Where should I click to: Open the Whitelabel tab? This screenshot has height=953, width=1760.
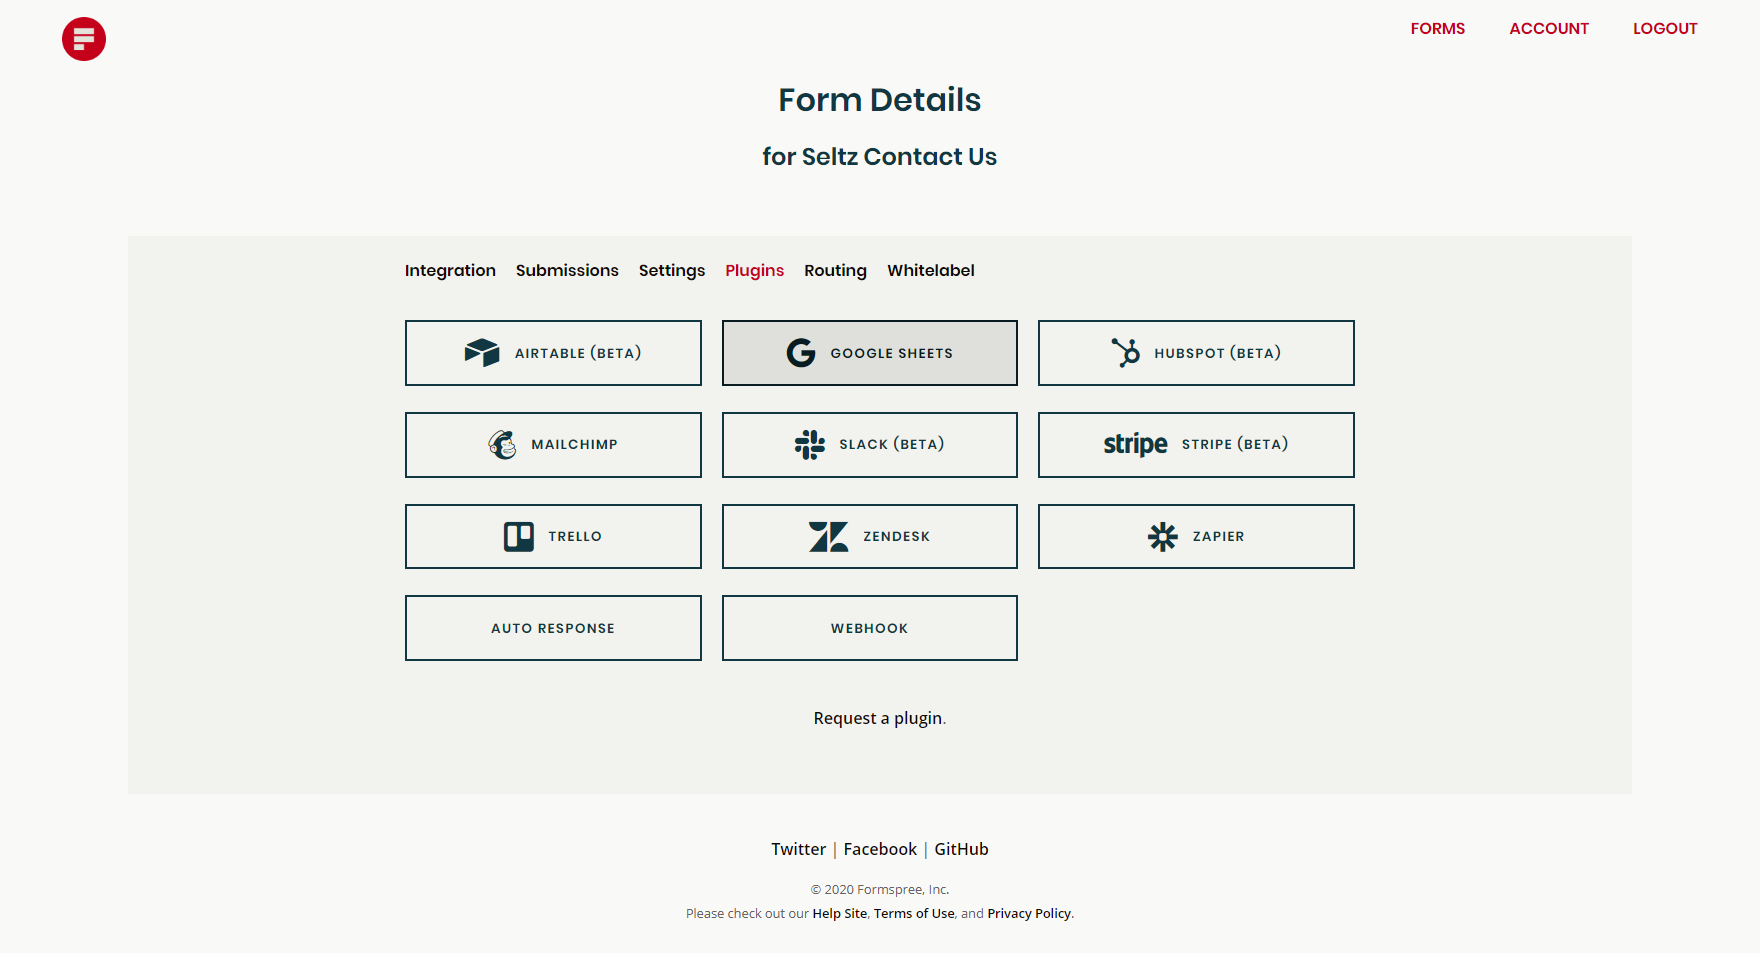tap(930, 270)
